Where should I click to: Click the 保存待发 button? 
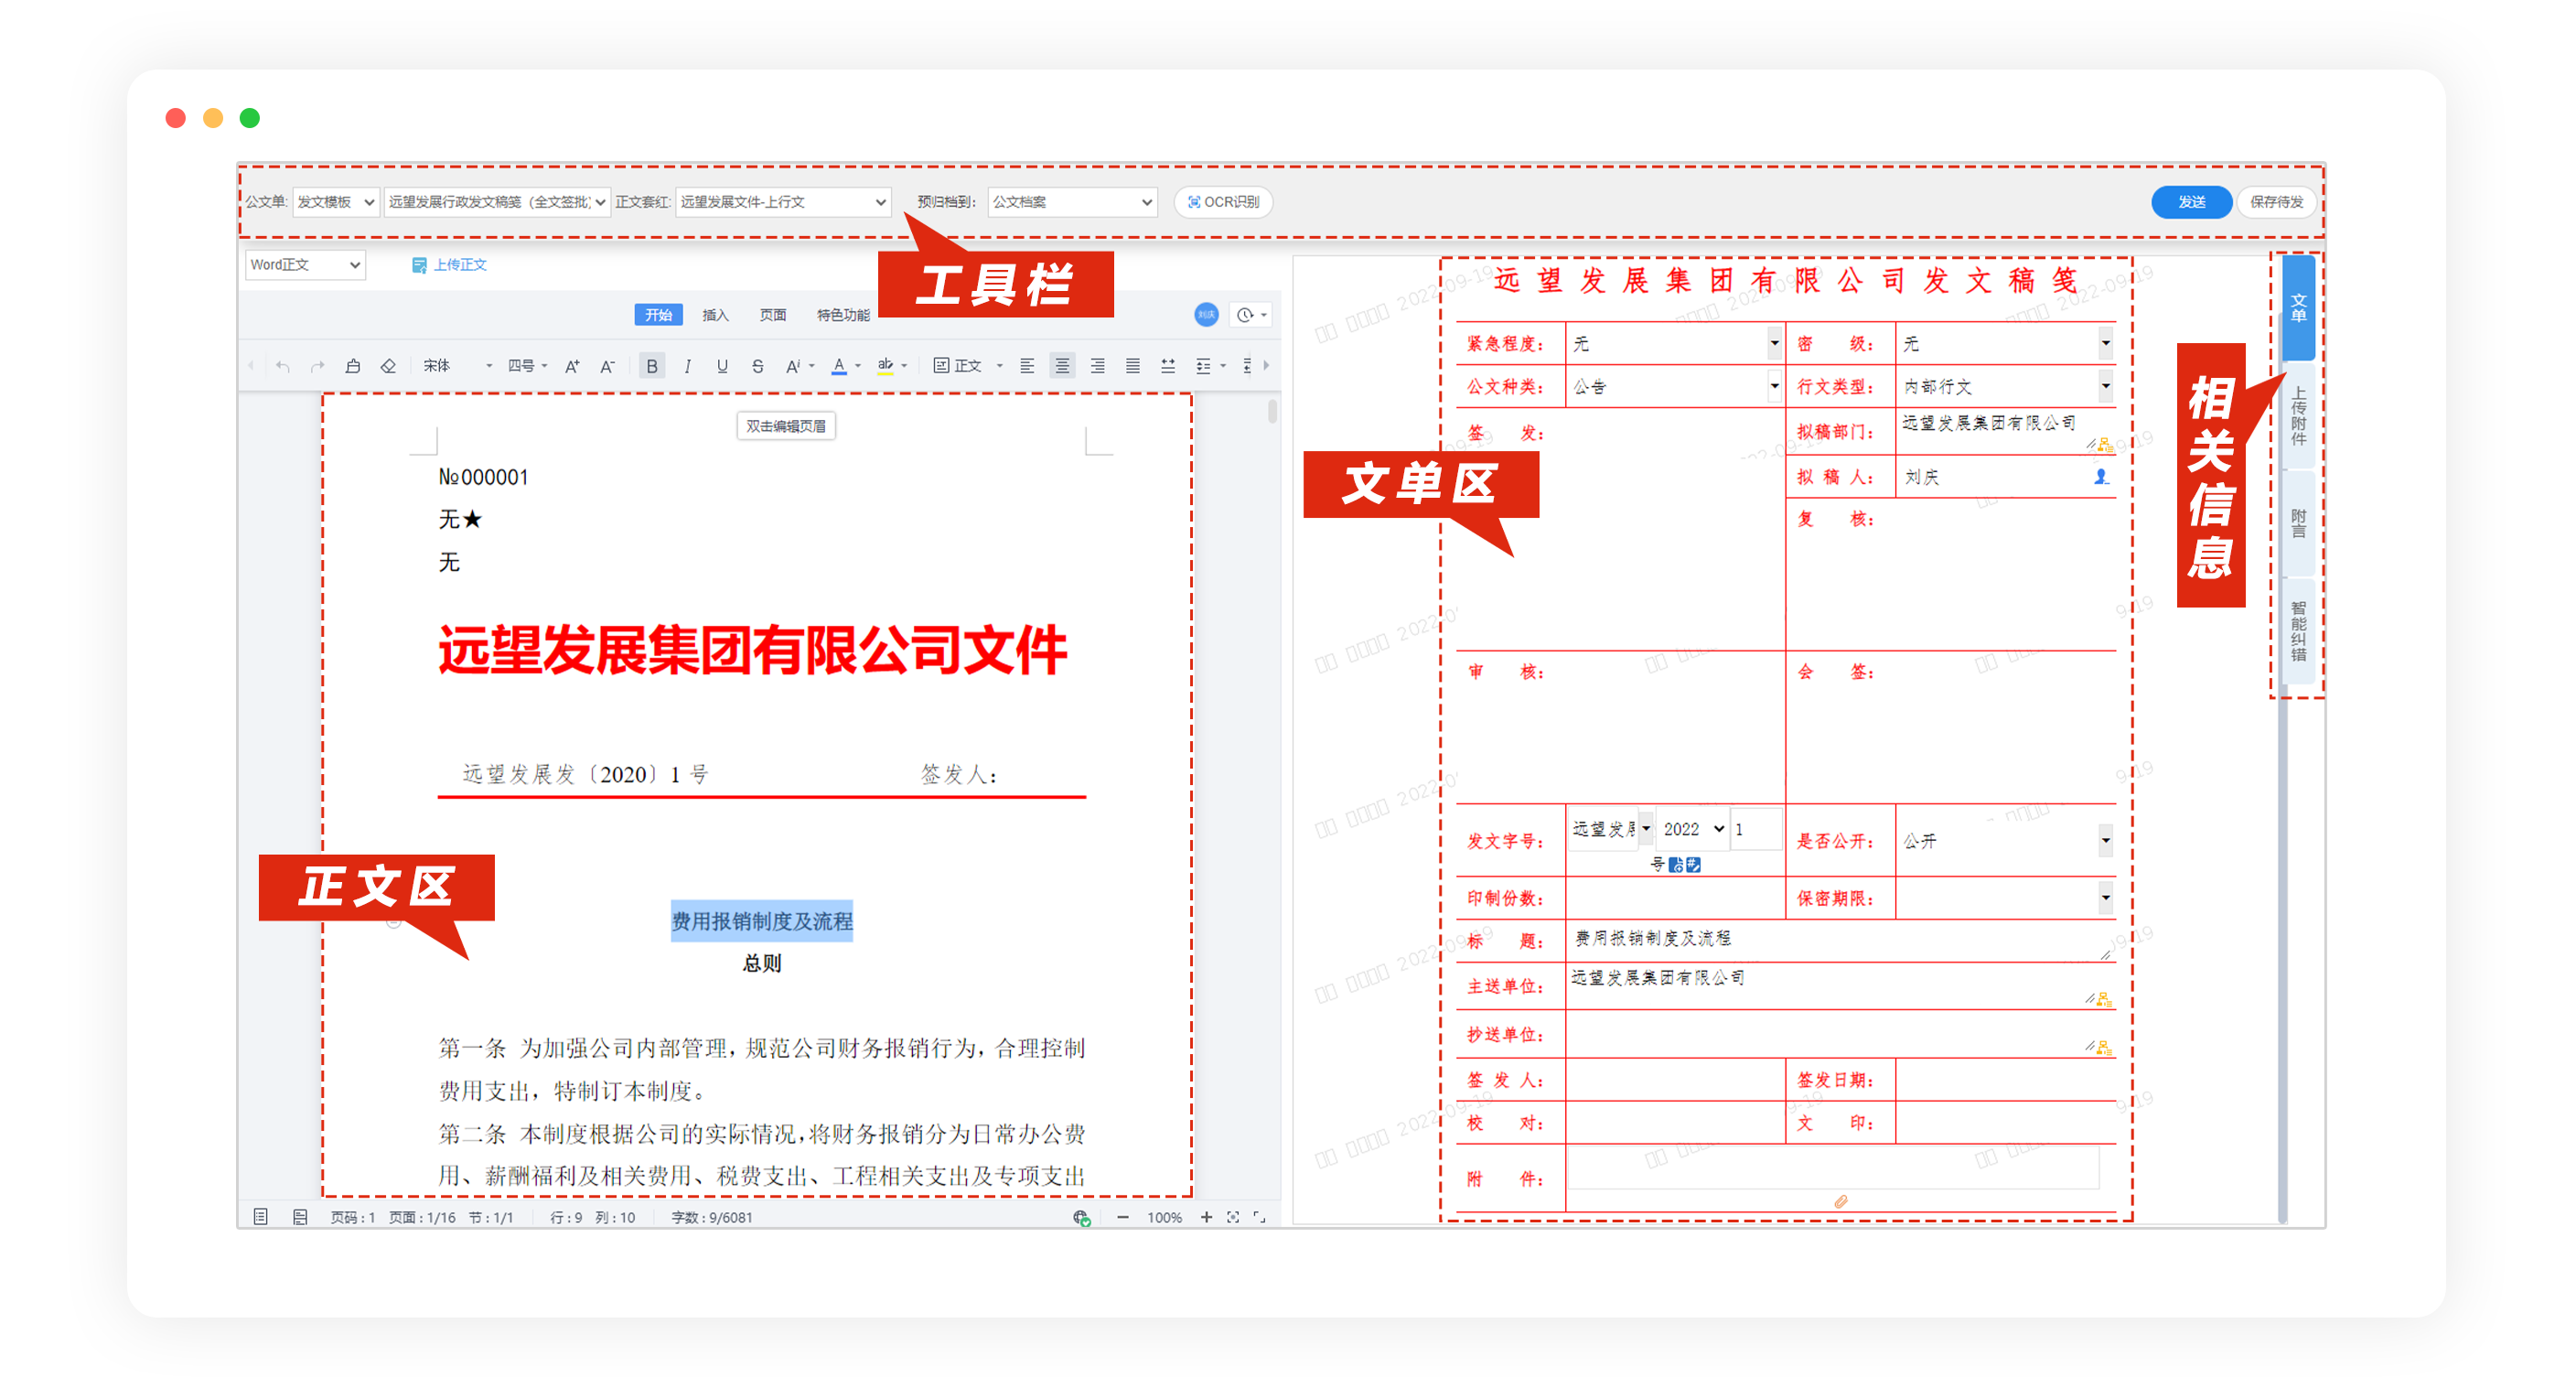click(x=2277, y=201)
